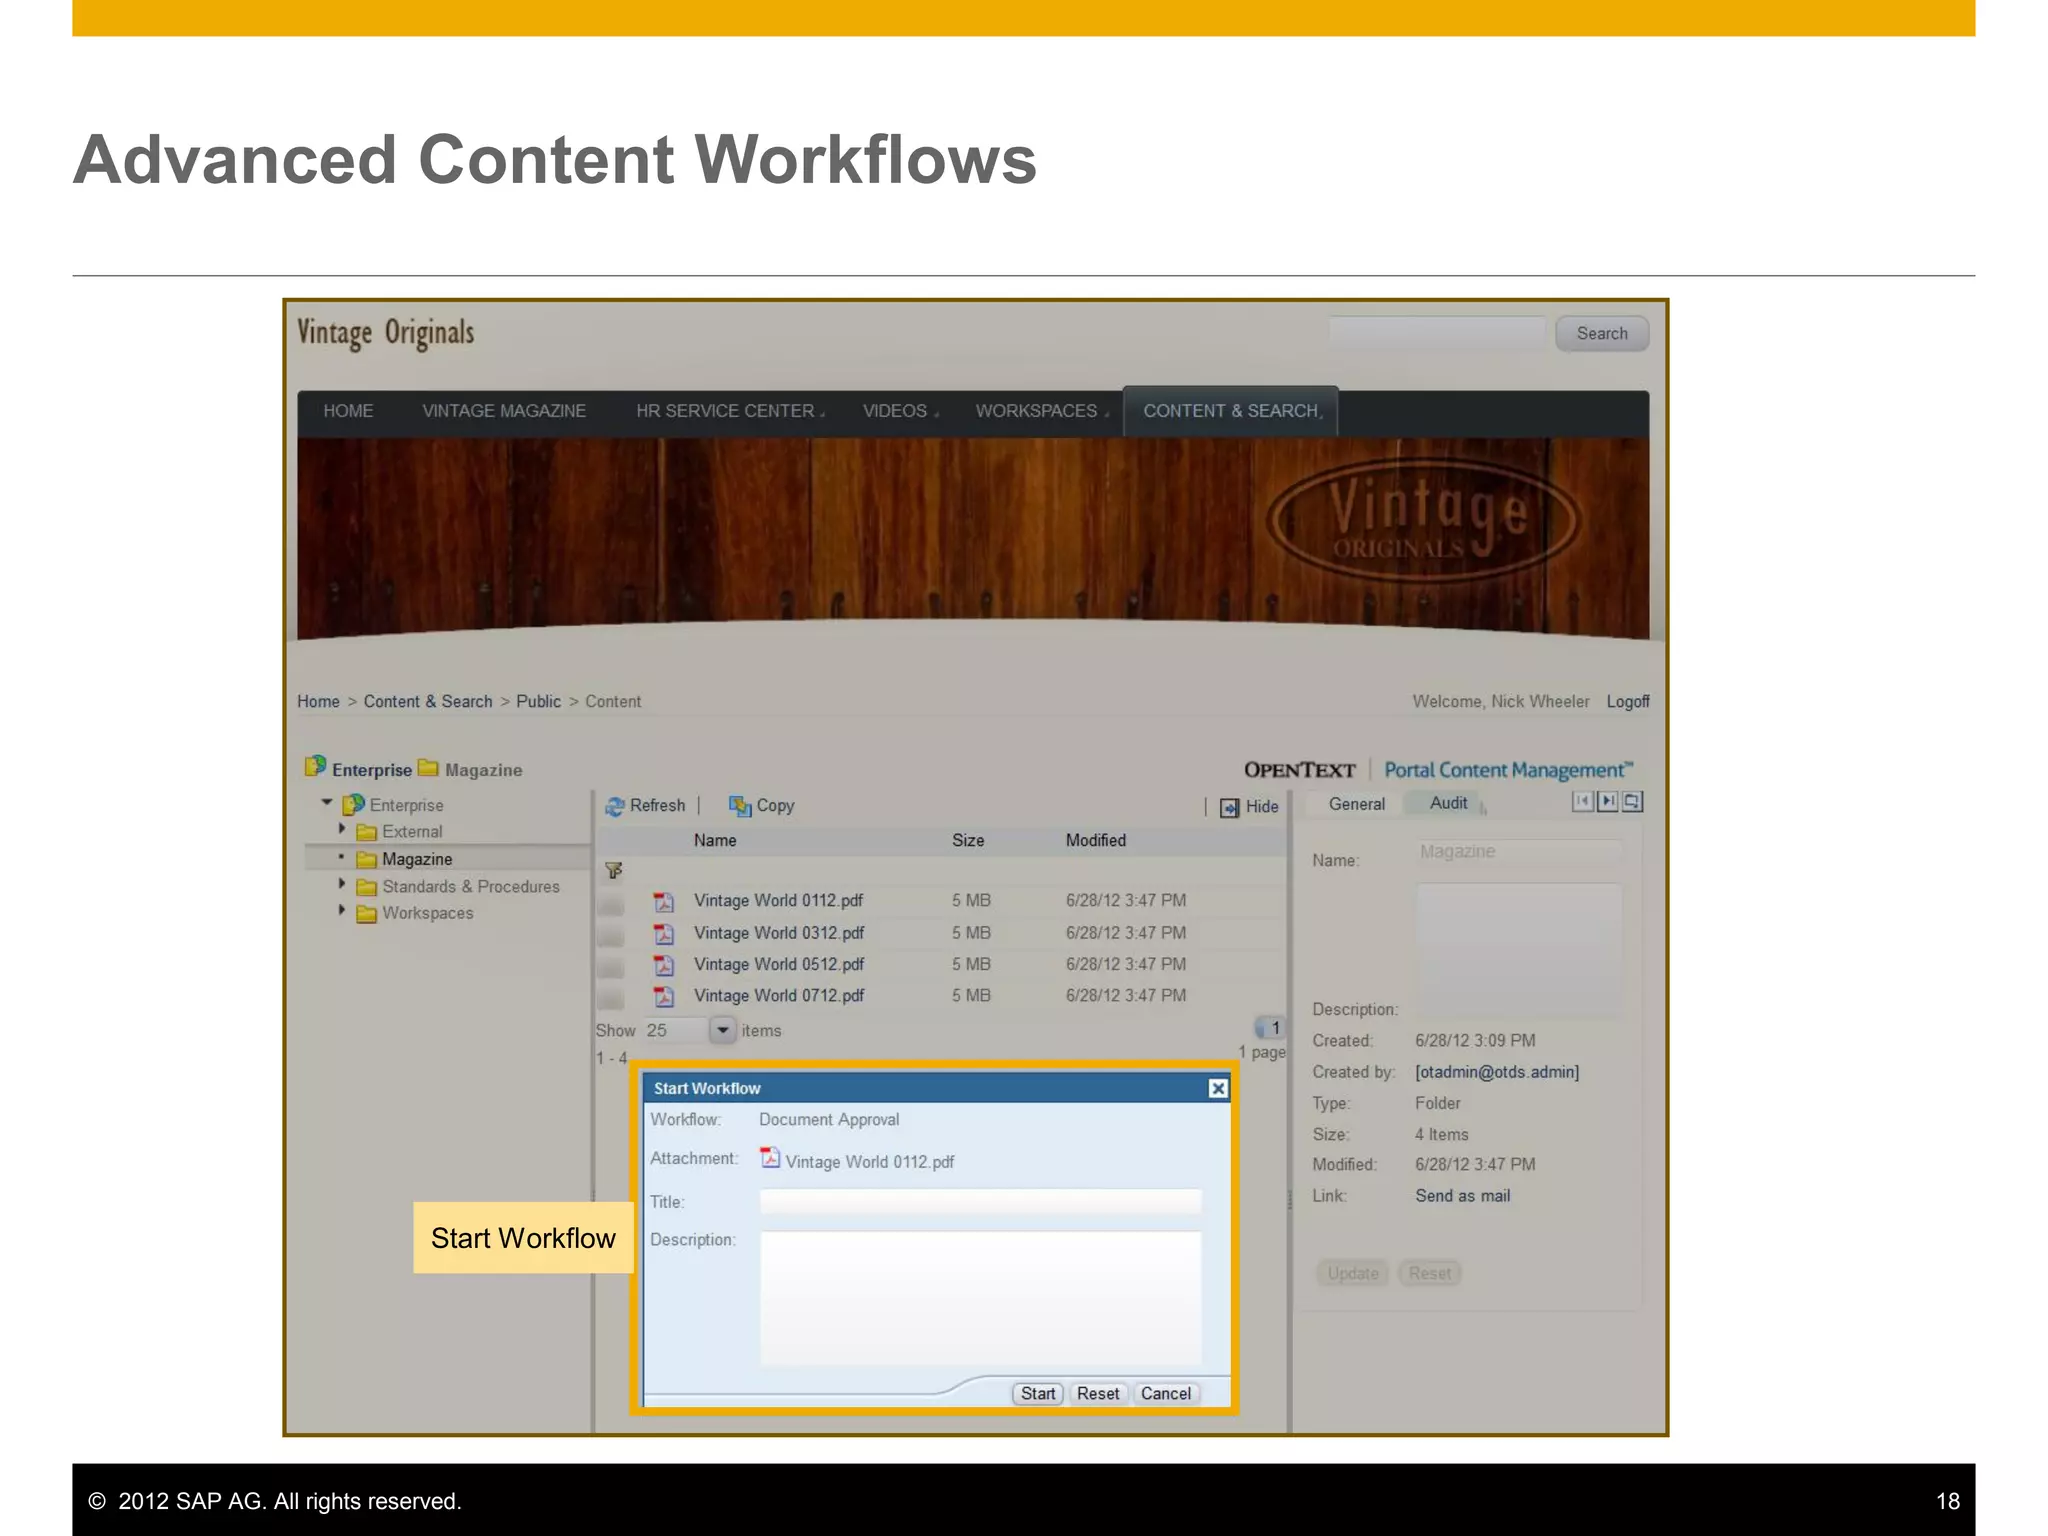Open the Workspaces navigation menu
The width and height of the screenshot is (2048, 1536).
click(x=1041, y=411)
